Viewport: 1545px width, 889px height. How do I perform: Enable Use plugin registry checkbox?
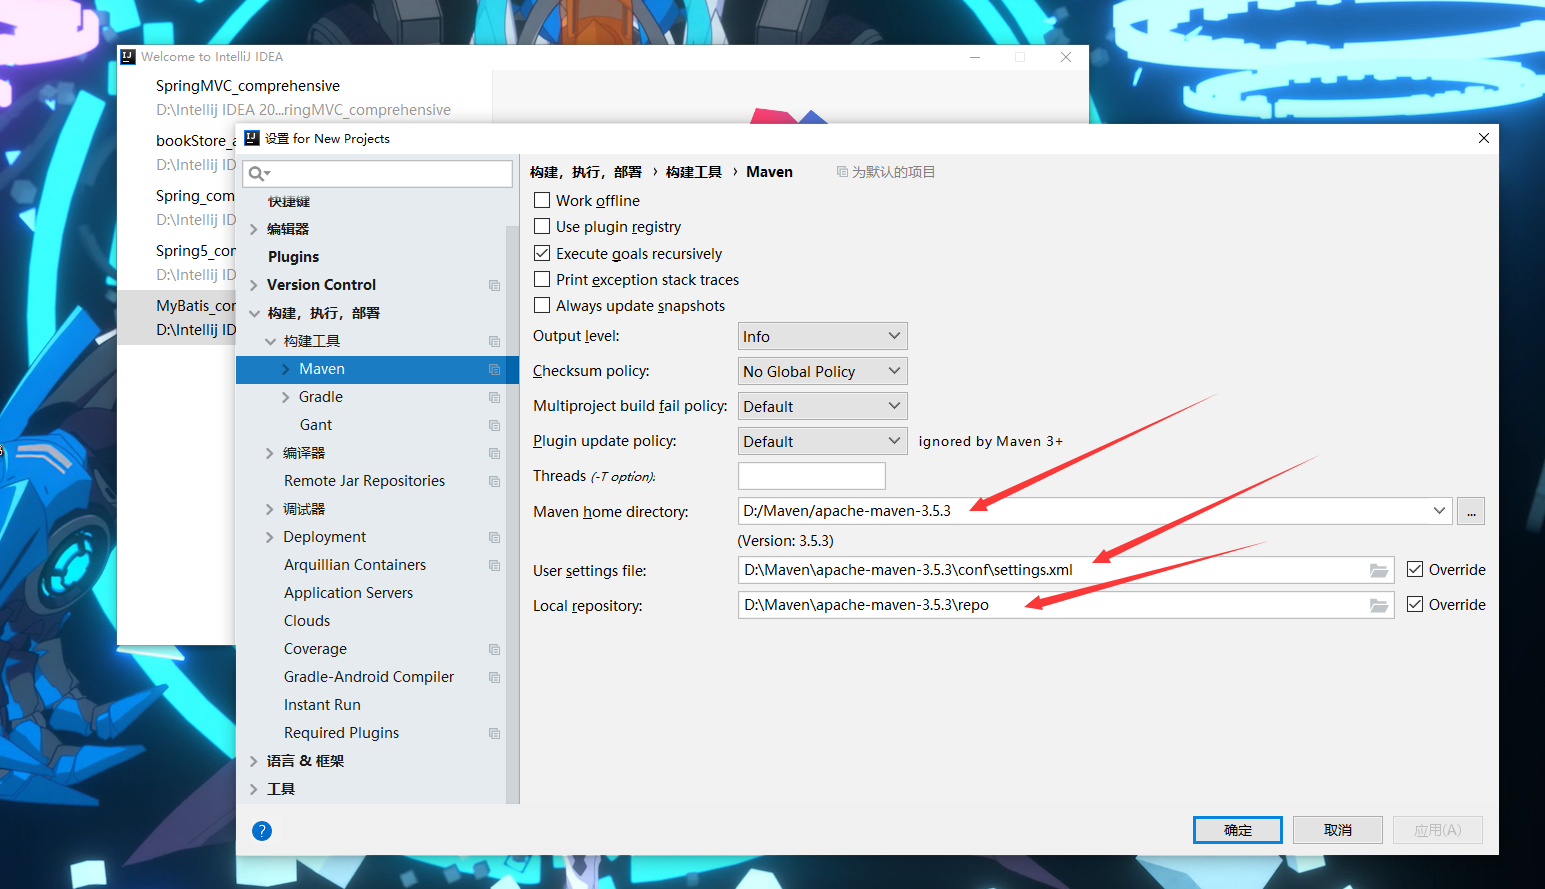click(x=542, y=226)
